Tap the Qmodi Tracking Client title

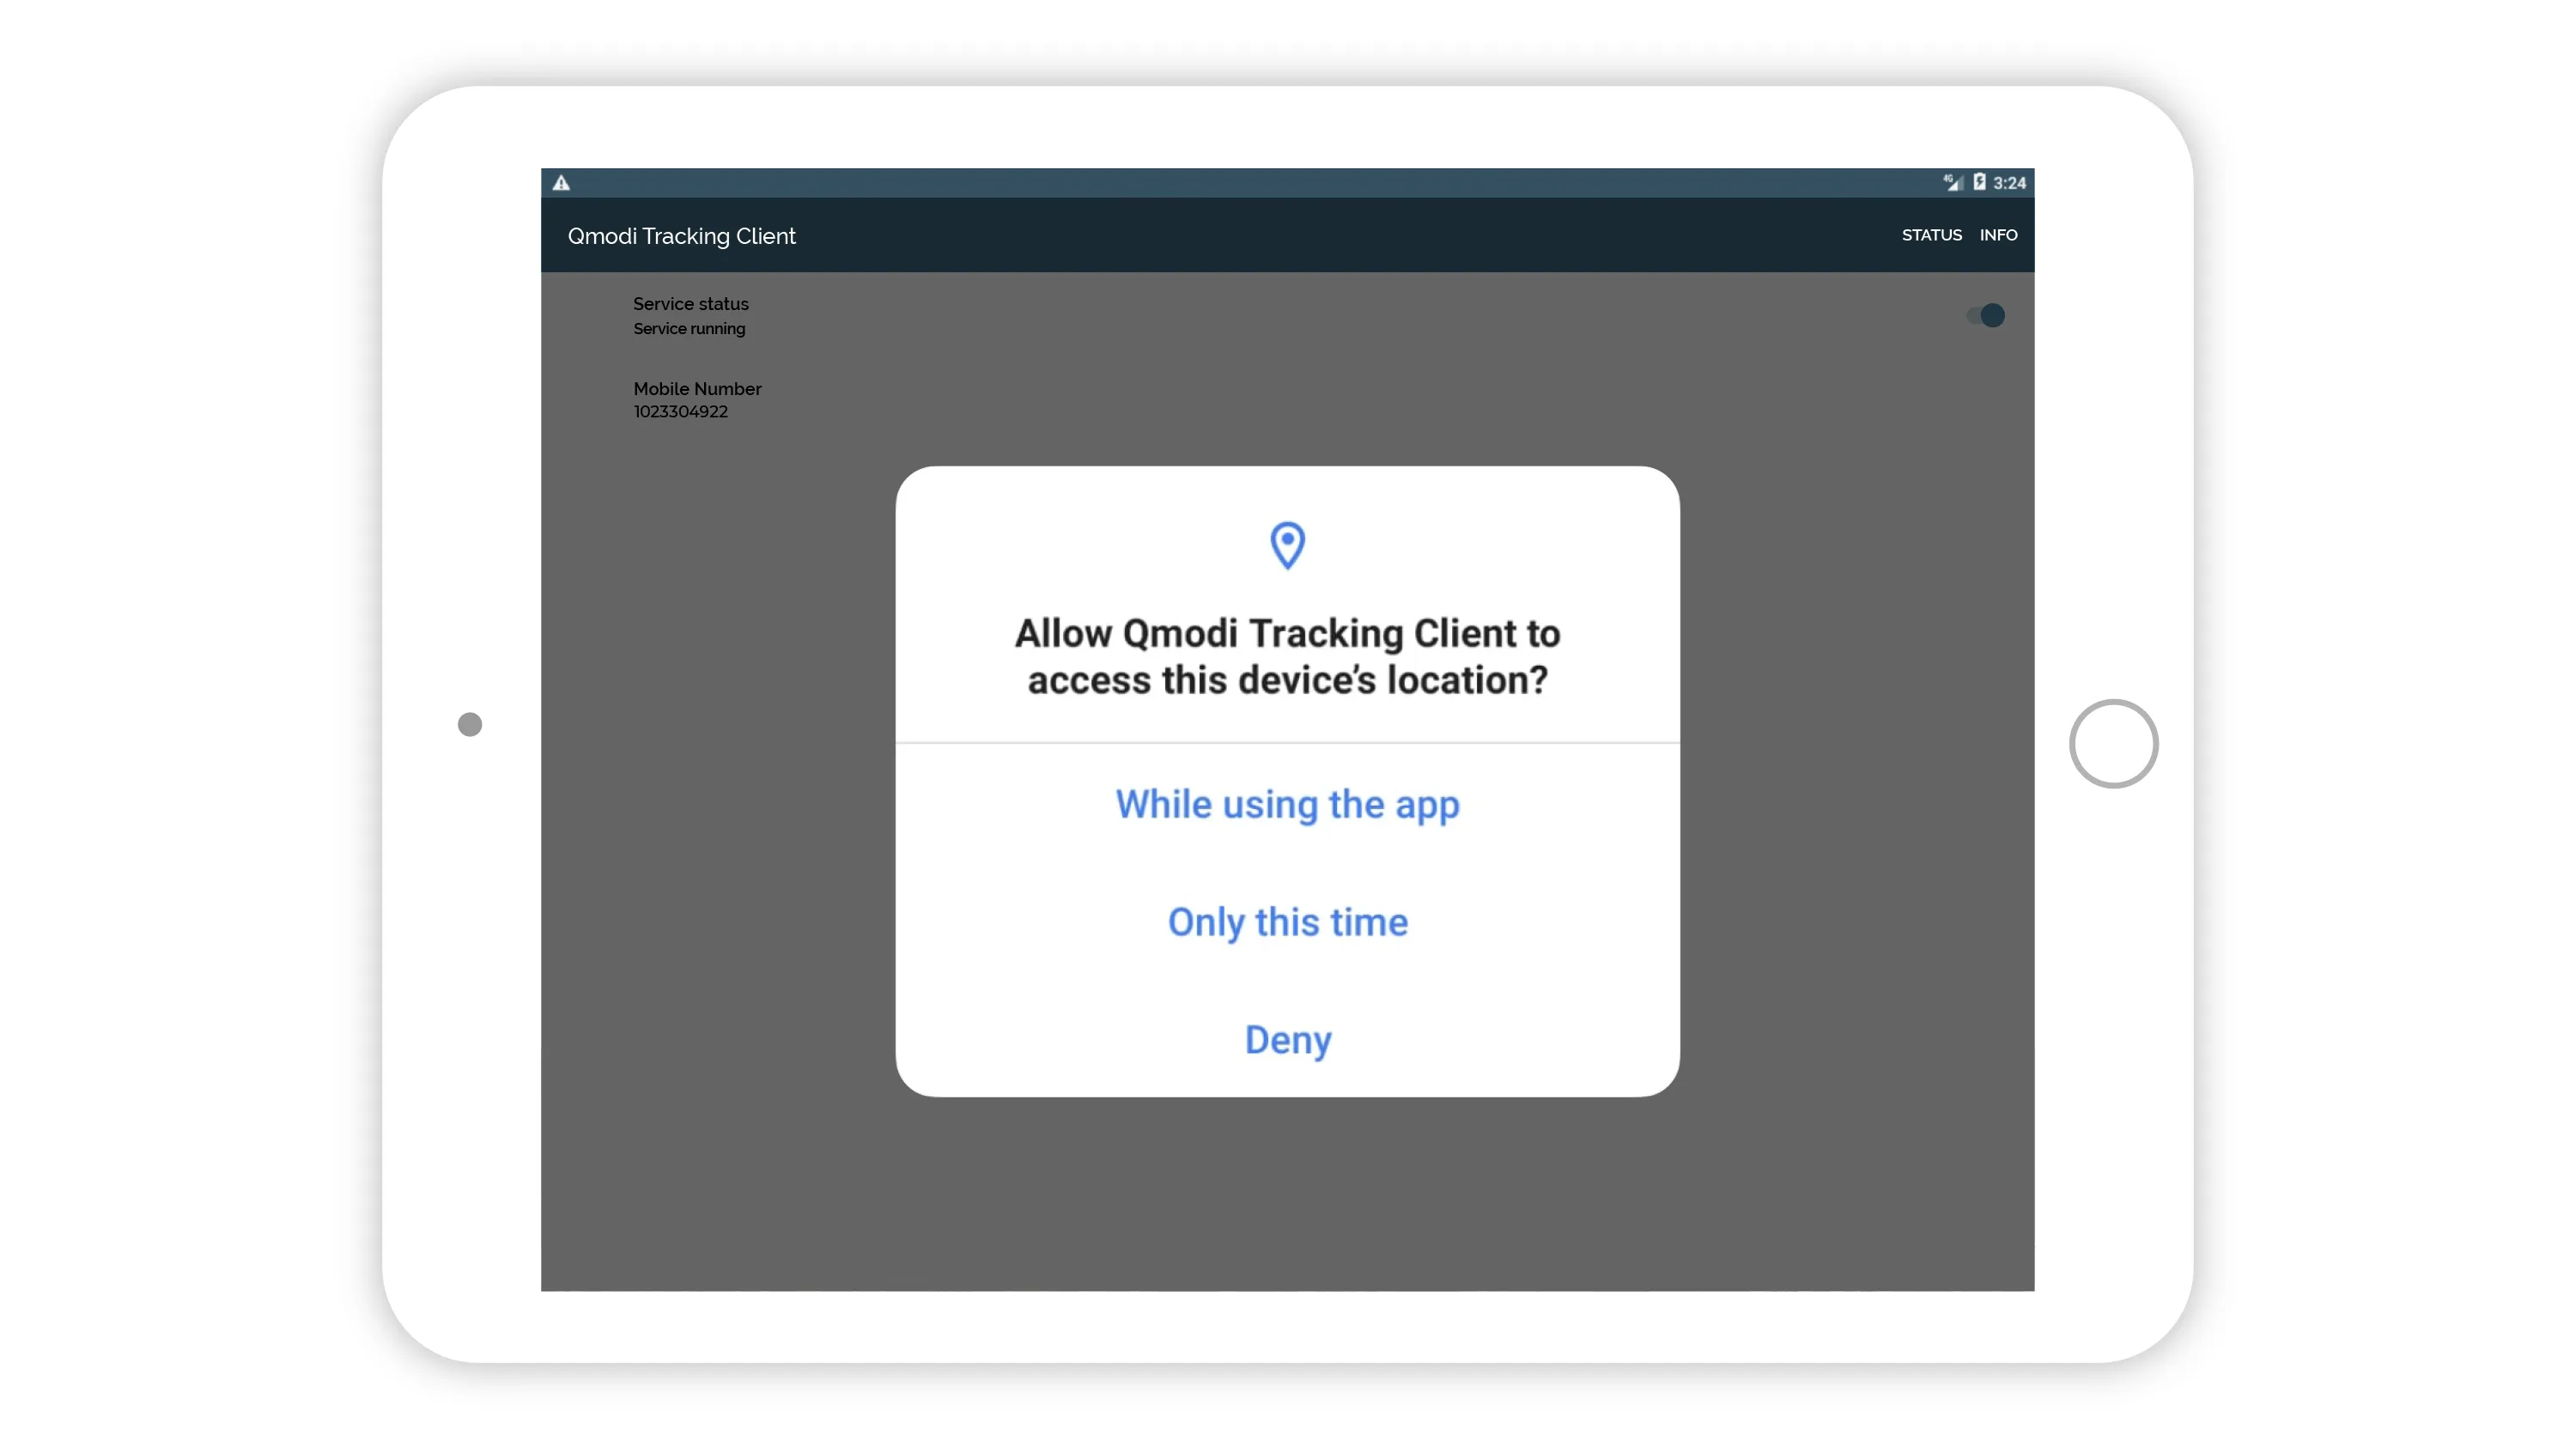point(682,236)
